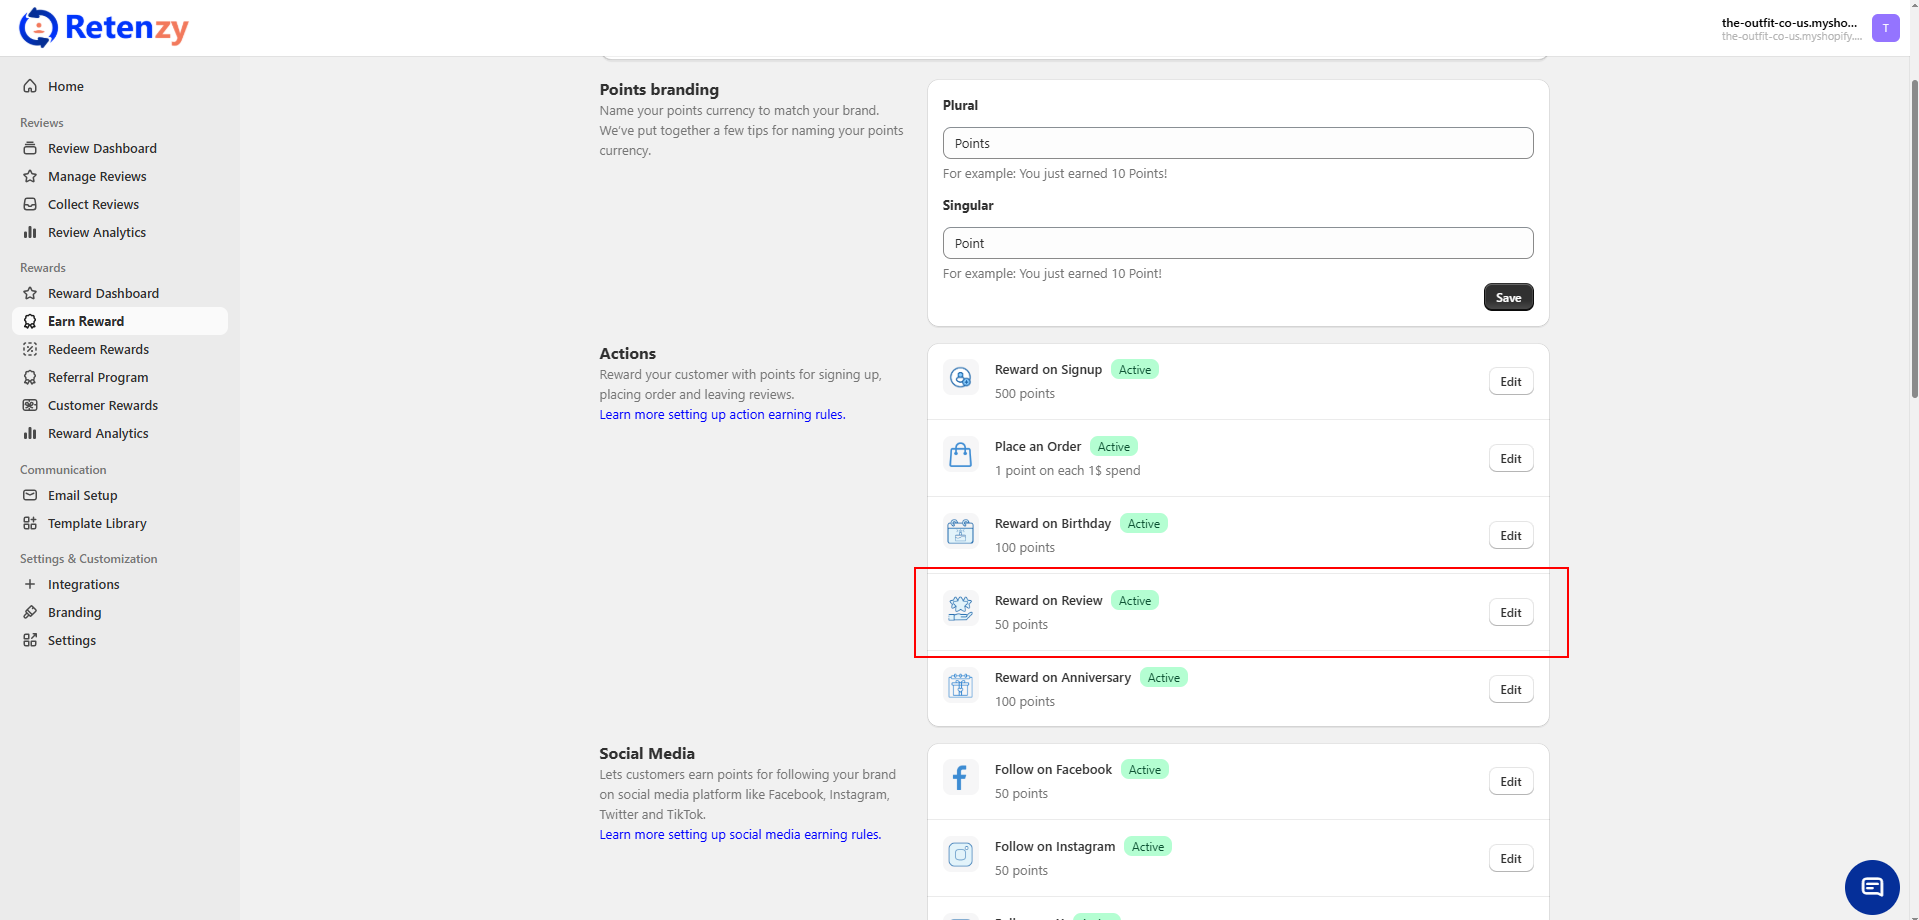
Task: Open action earning rules help link
Action: [722, 415]
